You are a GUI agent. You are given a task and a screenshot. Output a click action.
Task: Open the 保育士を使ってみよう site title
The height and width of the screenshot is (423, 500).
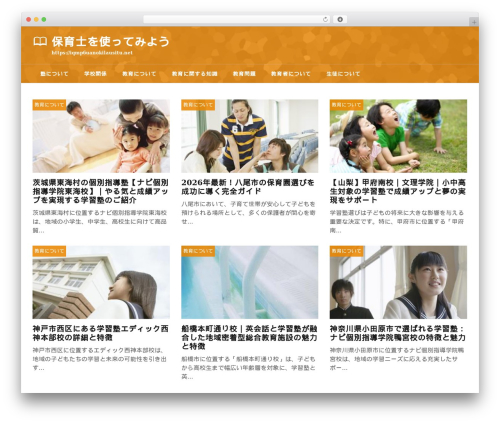(110, 42)
